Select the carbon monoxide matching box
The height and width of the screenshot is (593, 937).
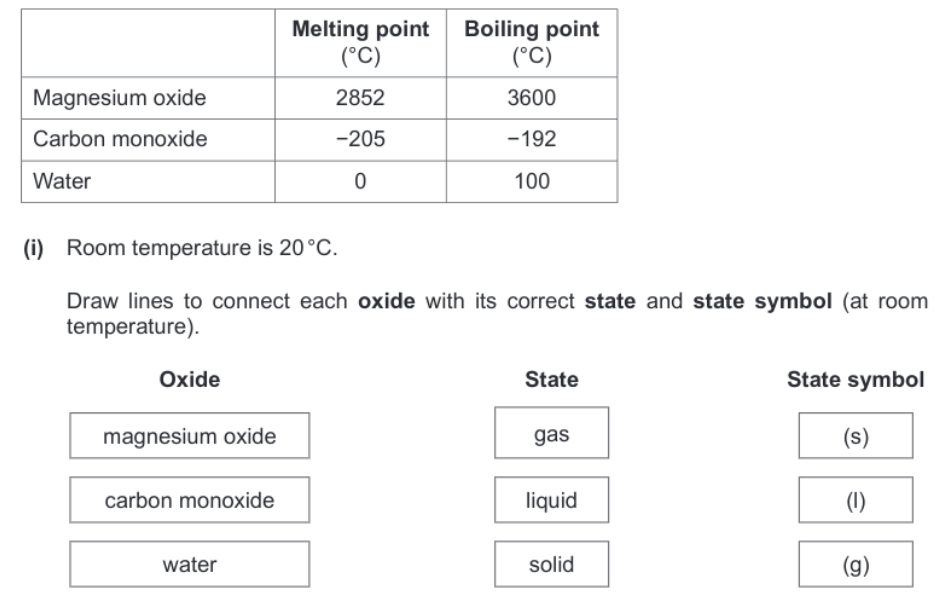pyautogui.click(x=189, y=500)
